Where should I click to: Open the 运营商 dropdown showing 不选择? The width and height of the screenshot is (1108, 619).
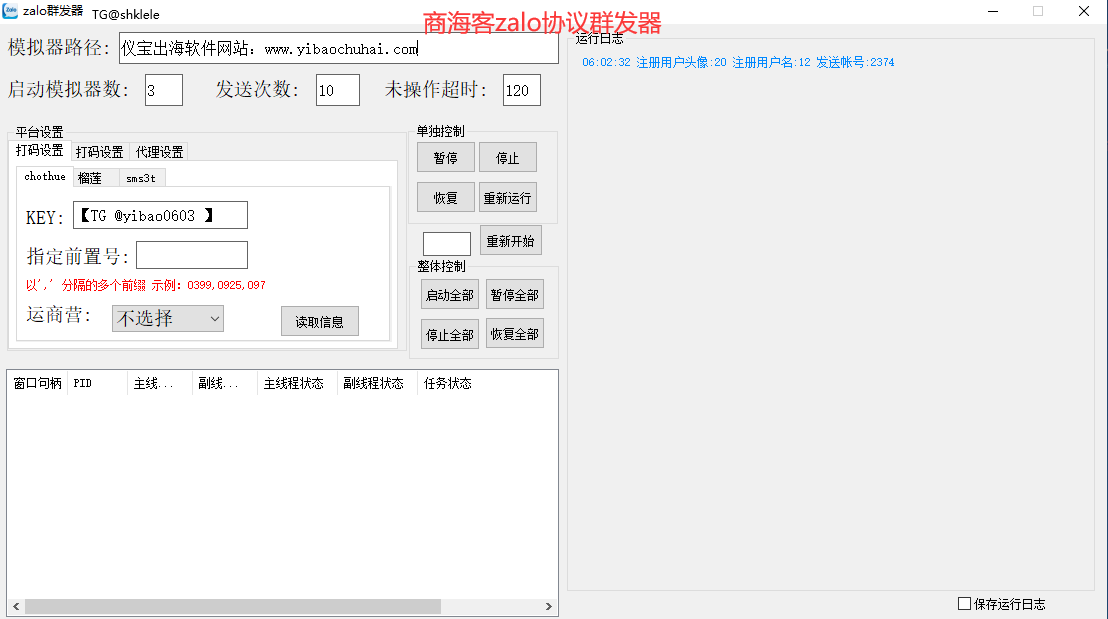[x=167, y=319]
